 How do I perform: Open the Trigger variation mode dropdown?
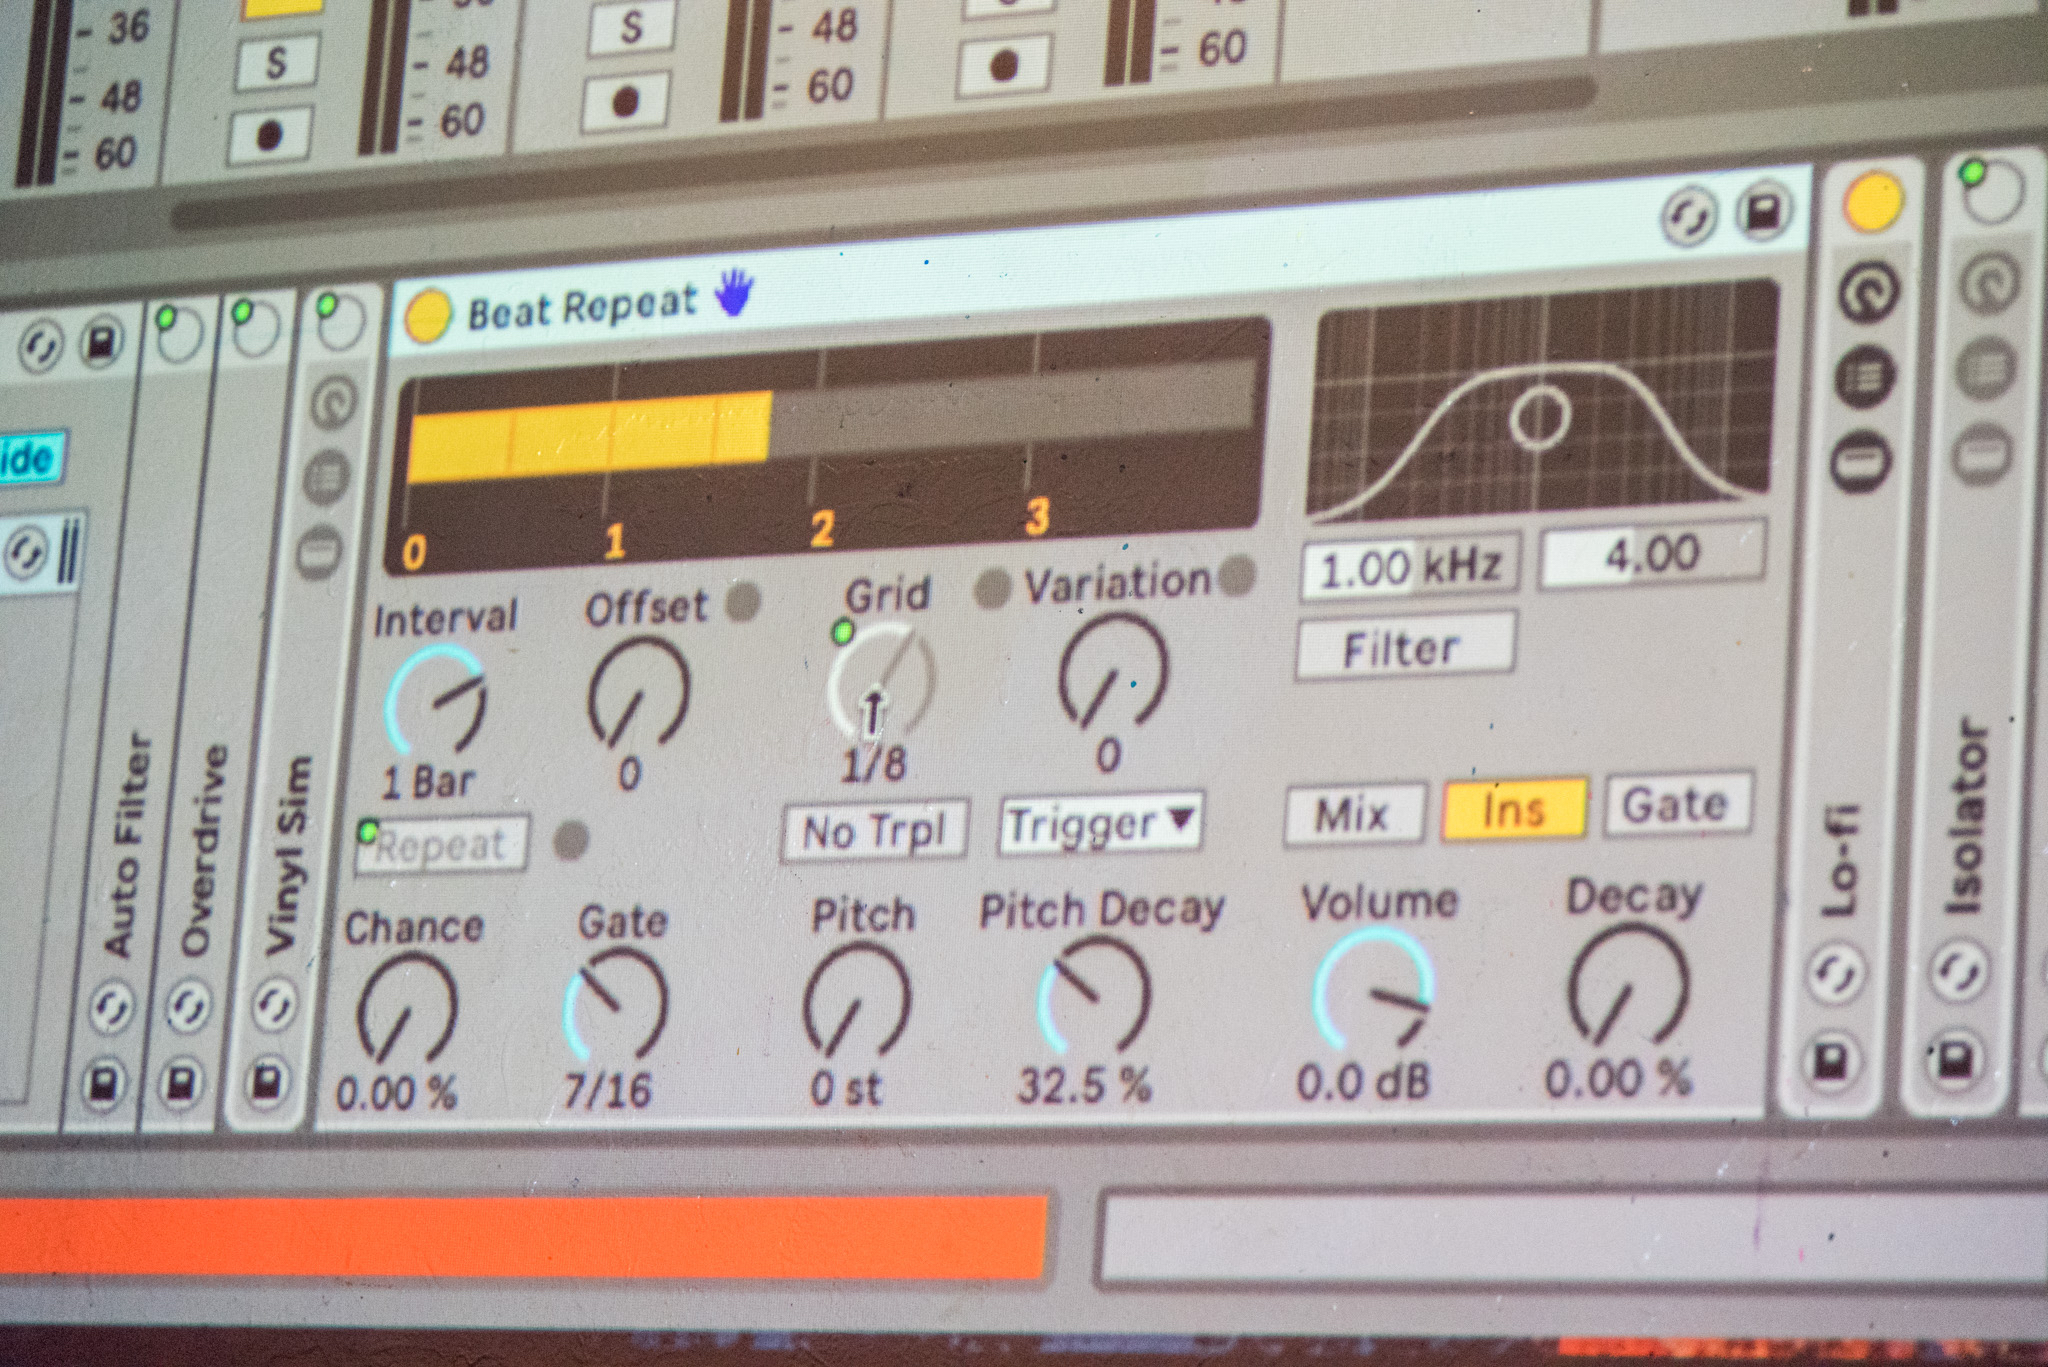point(1101,825)
